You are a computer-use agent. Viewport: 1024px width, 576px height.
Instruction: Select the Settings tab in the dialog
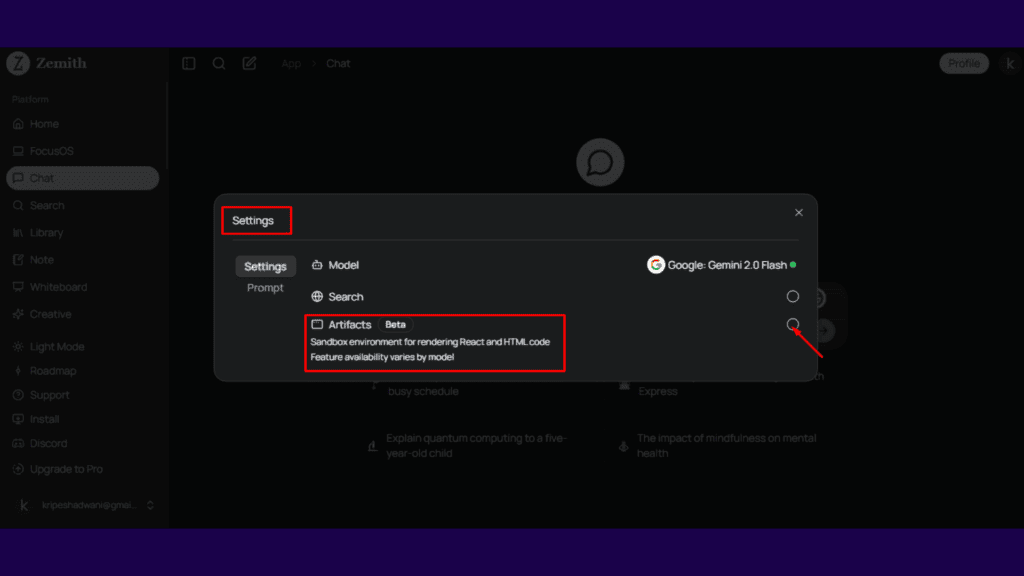265,266
